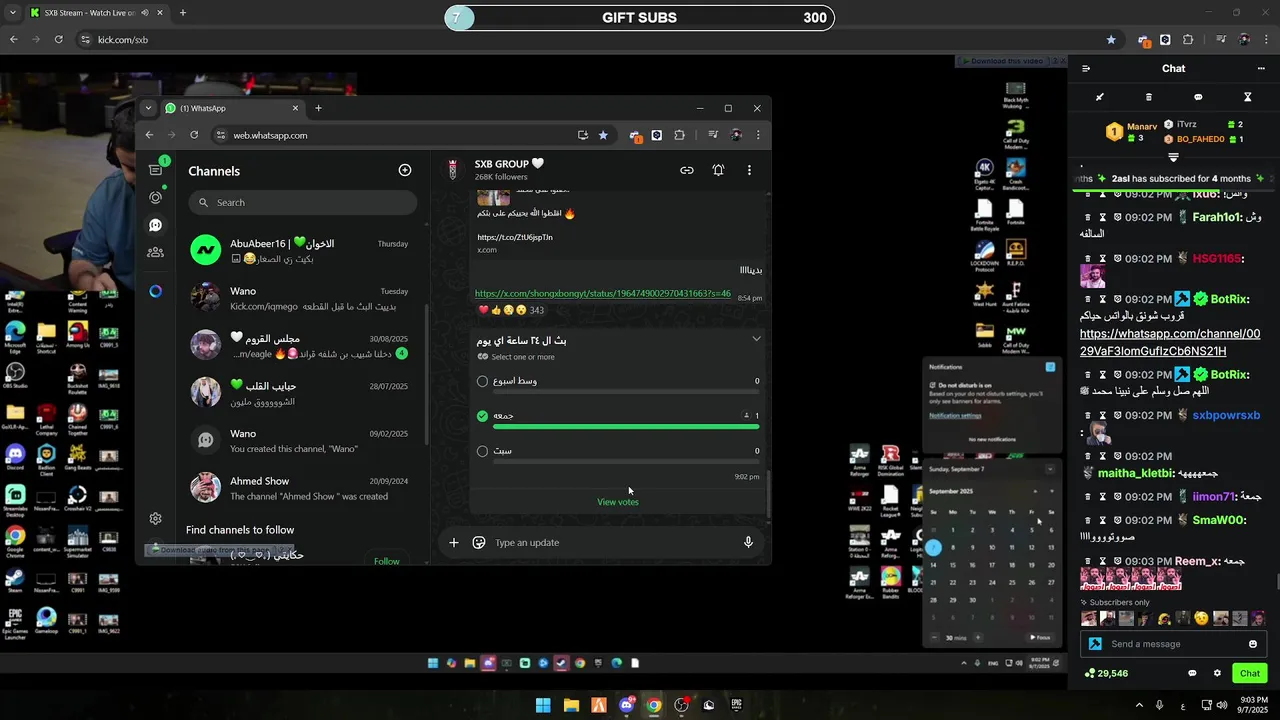Bookmark kick.com page with the star icon

click(x=1111, y=40)
